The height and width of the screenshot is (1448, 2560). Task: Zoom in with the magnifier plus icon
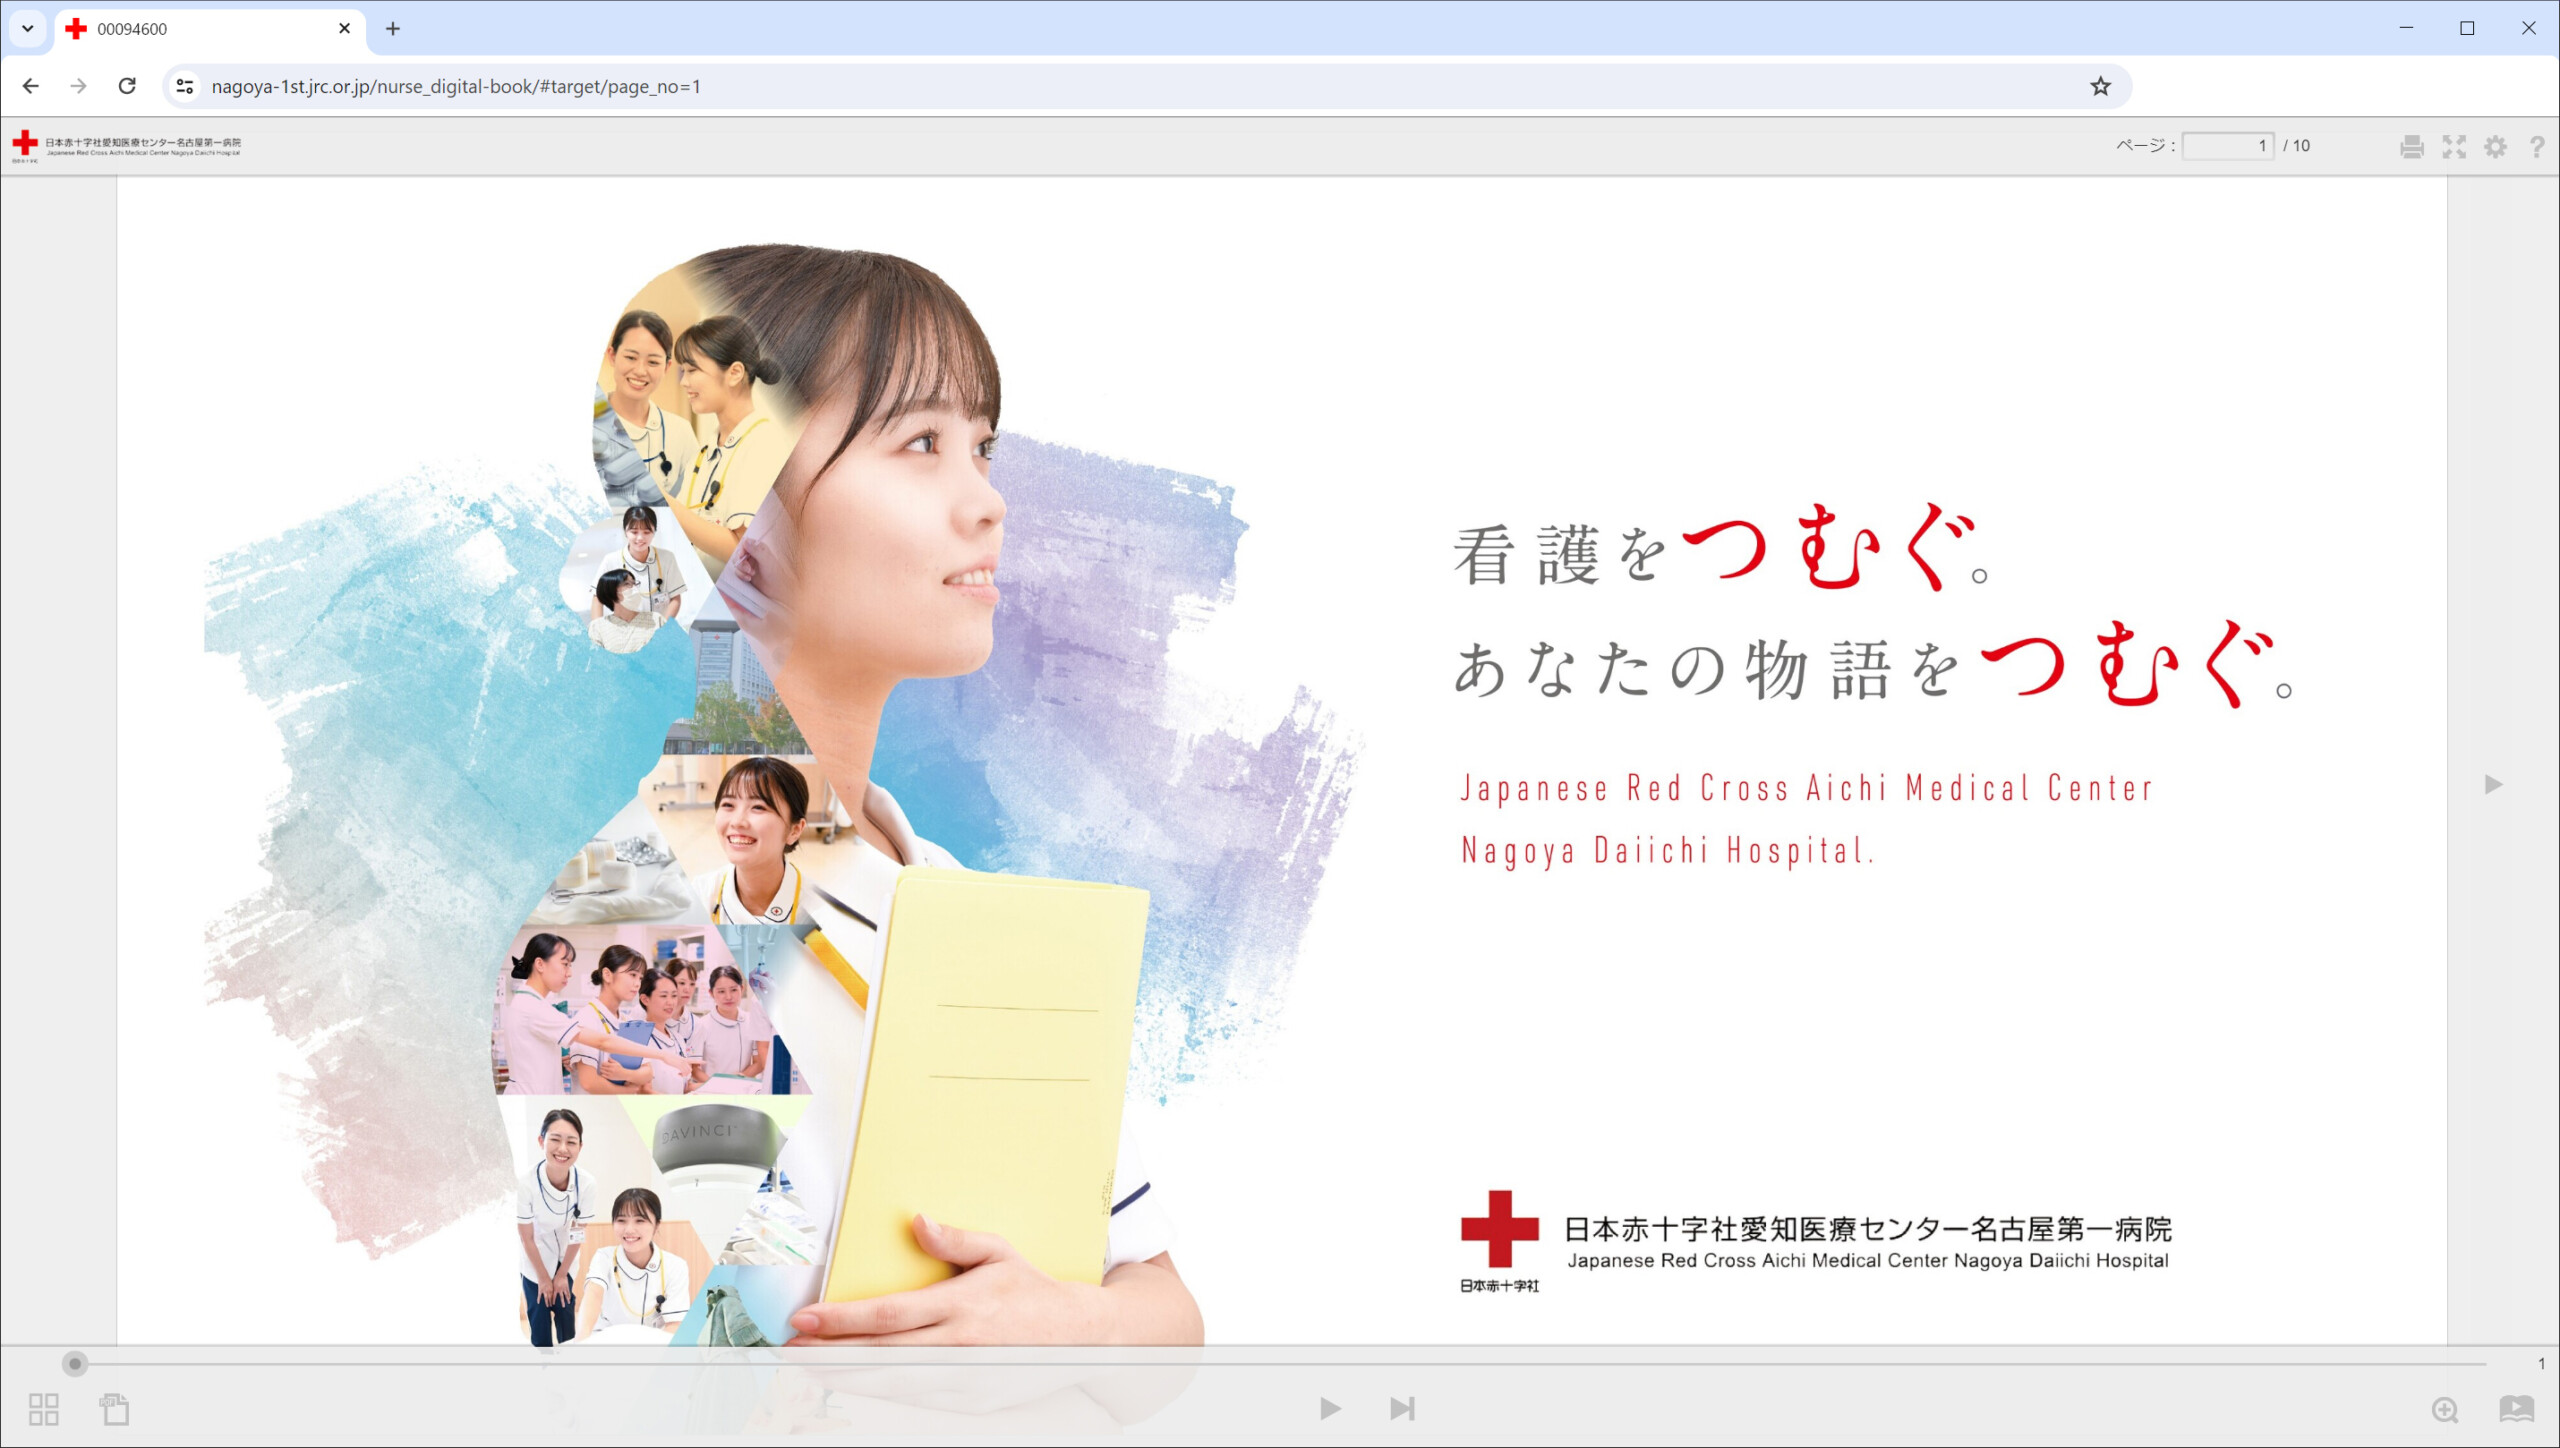[2445, 1410]
